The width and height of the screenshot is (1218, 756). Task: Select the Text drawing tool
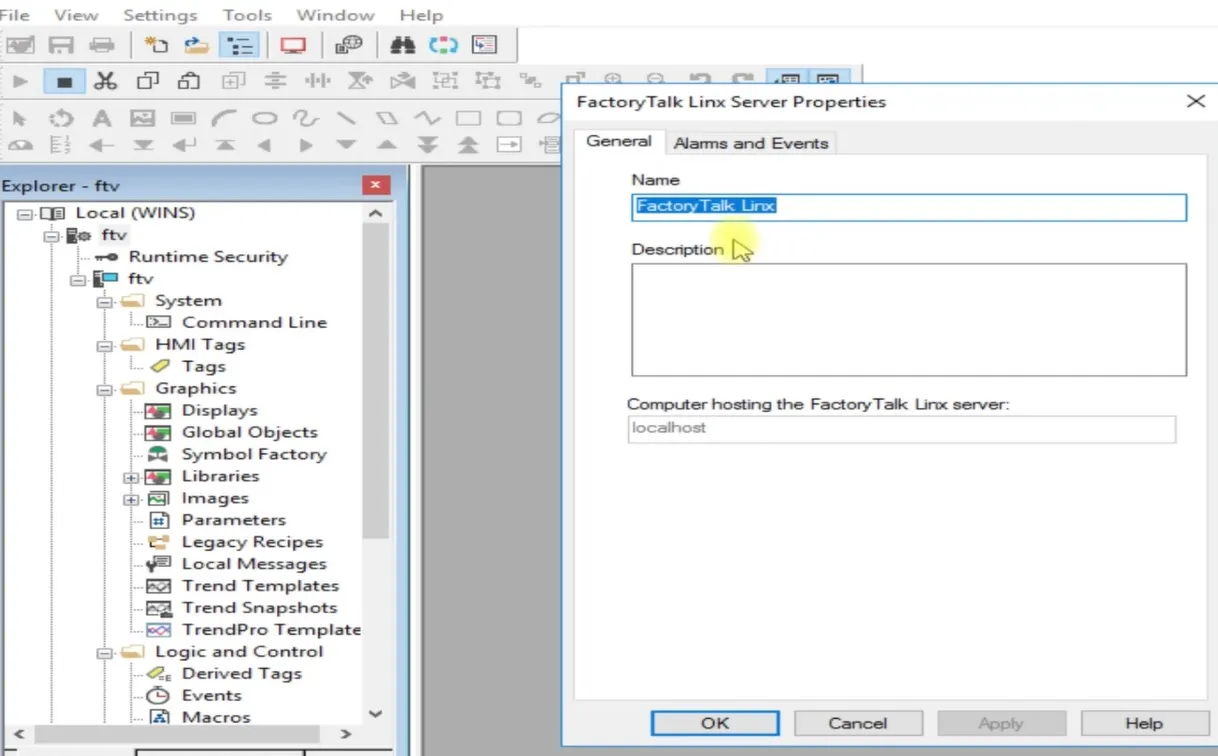coord(100,117)
